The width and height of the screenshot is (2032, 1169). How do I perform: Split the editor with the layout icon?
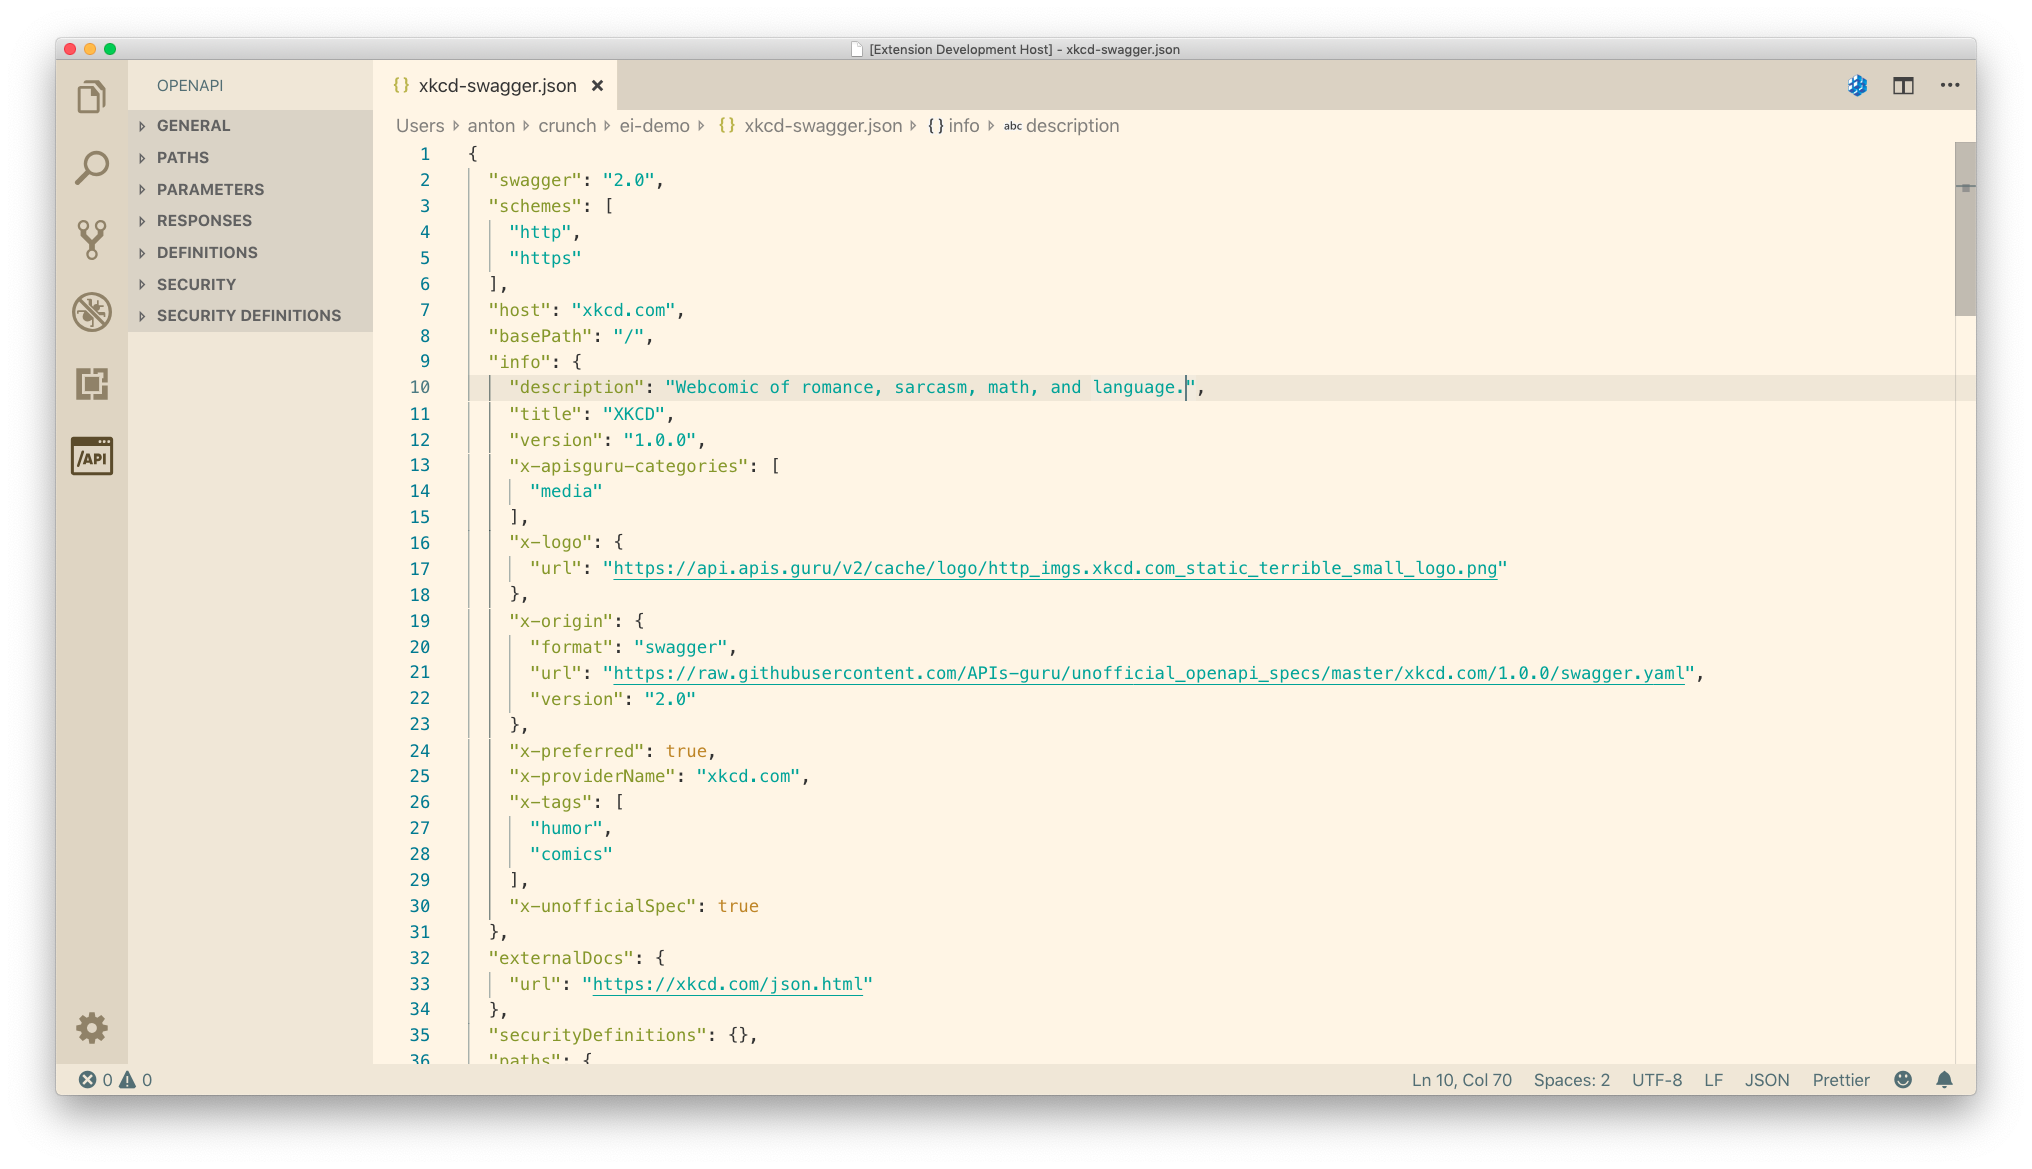coord(1903,86)
